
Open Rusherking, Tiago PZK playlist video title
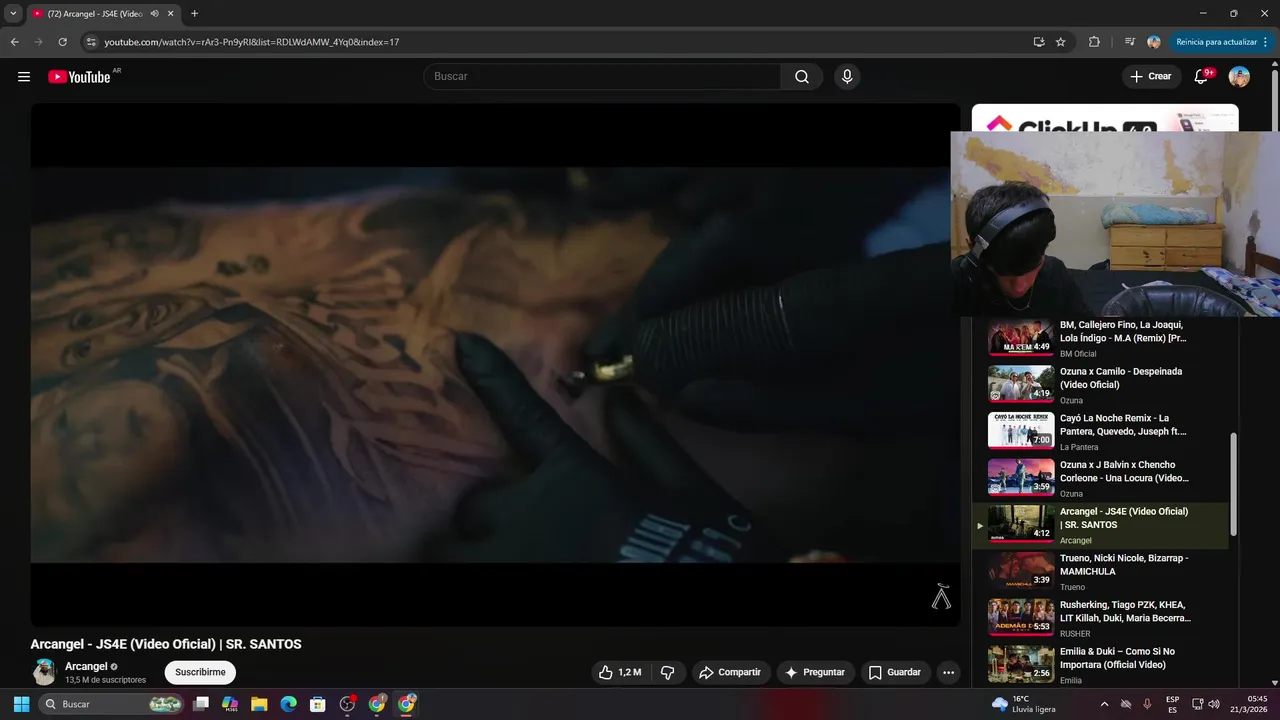[x=1125, y=611]
